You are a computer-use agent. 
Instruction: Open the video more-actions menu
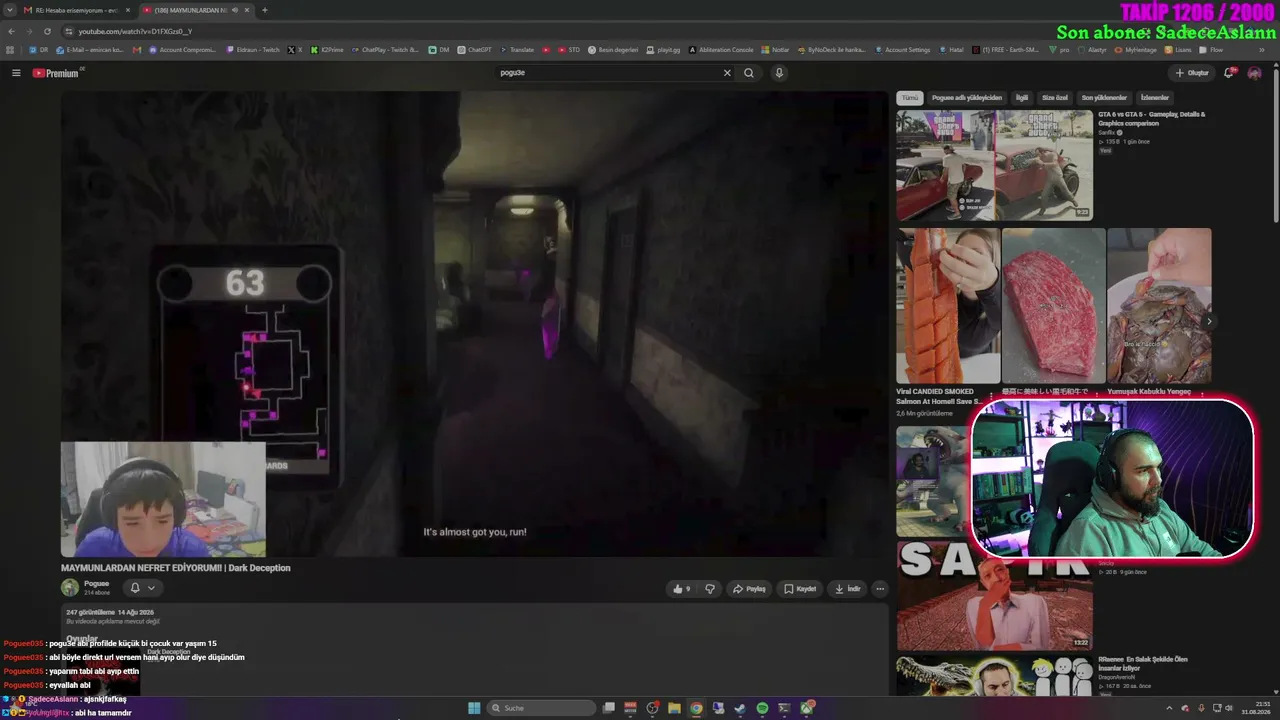[x=880, y=589]
